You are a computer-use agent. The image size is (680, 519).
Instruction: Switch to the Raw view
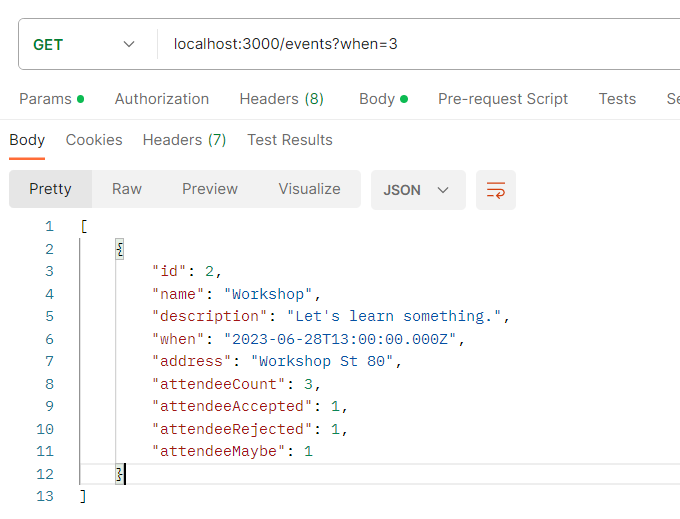[127, 189]
